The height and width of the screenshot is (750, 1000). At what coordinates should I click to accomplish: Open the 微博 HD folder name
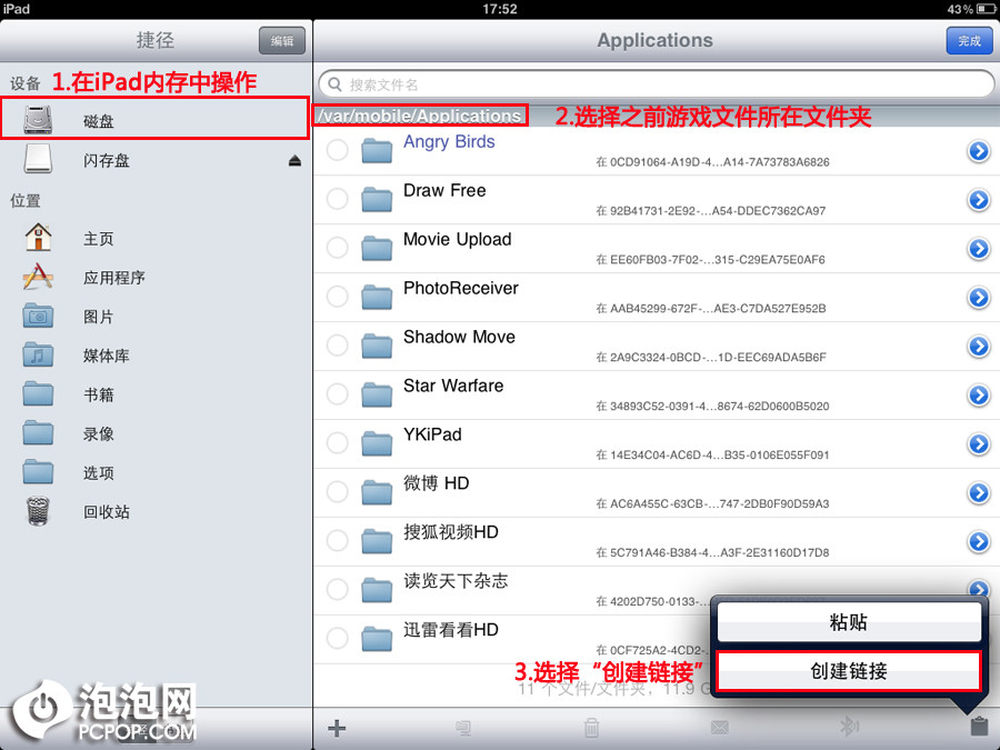436,483
